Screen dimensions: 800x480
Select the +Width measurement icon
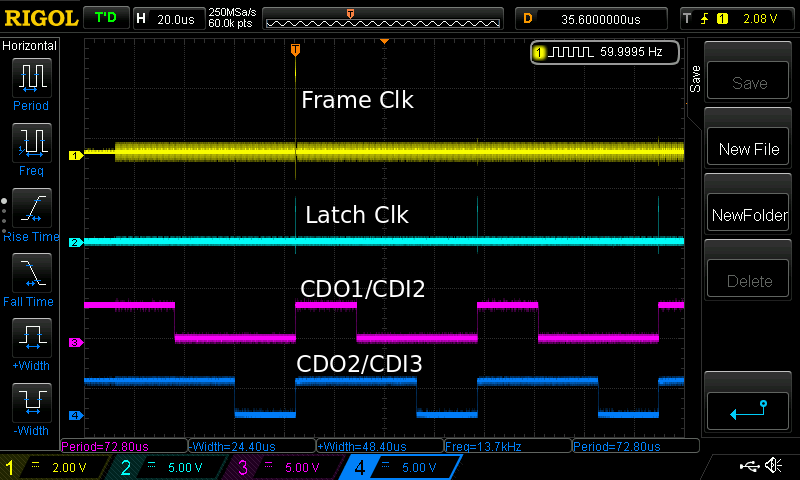(x=32, y=338)
